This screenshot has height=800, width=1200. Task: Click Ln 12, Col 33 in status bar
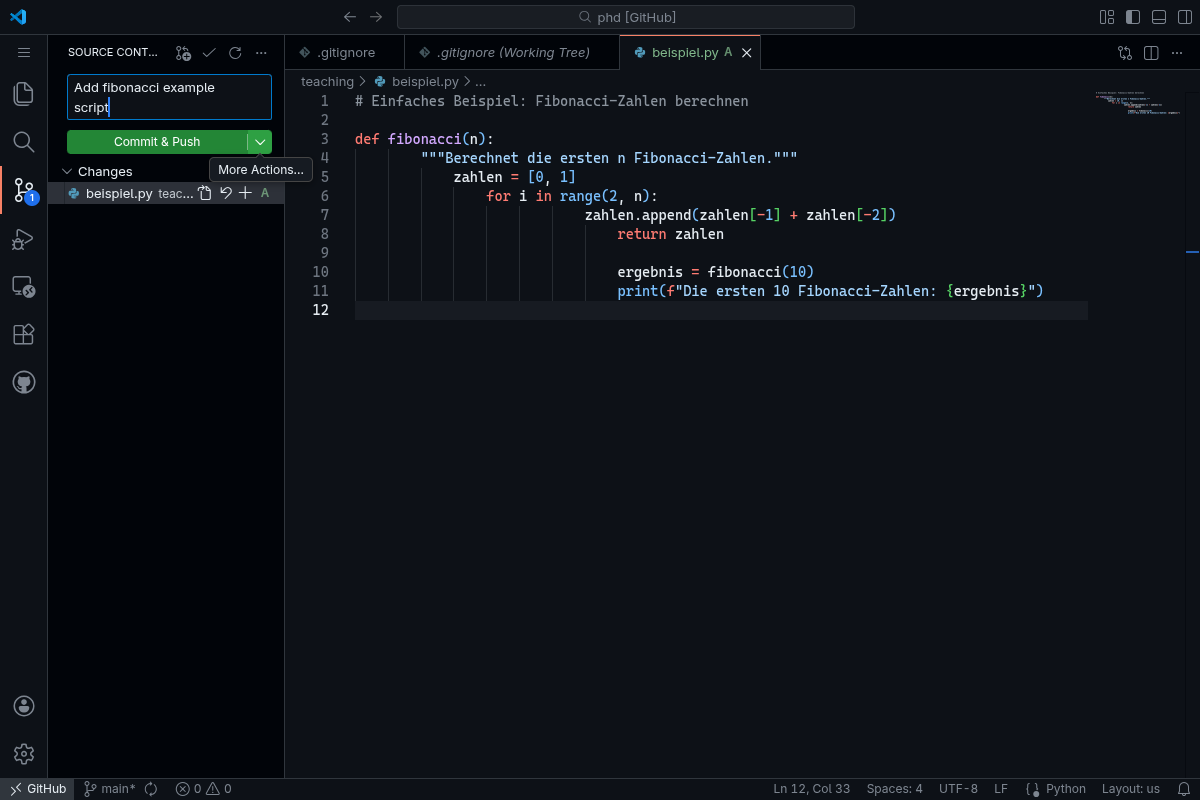tap(811, 789)
